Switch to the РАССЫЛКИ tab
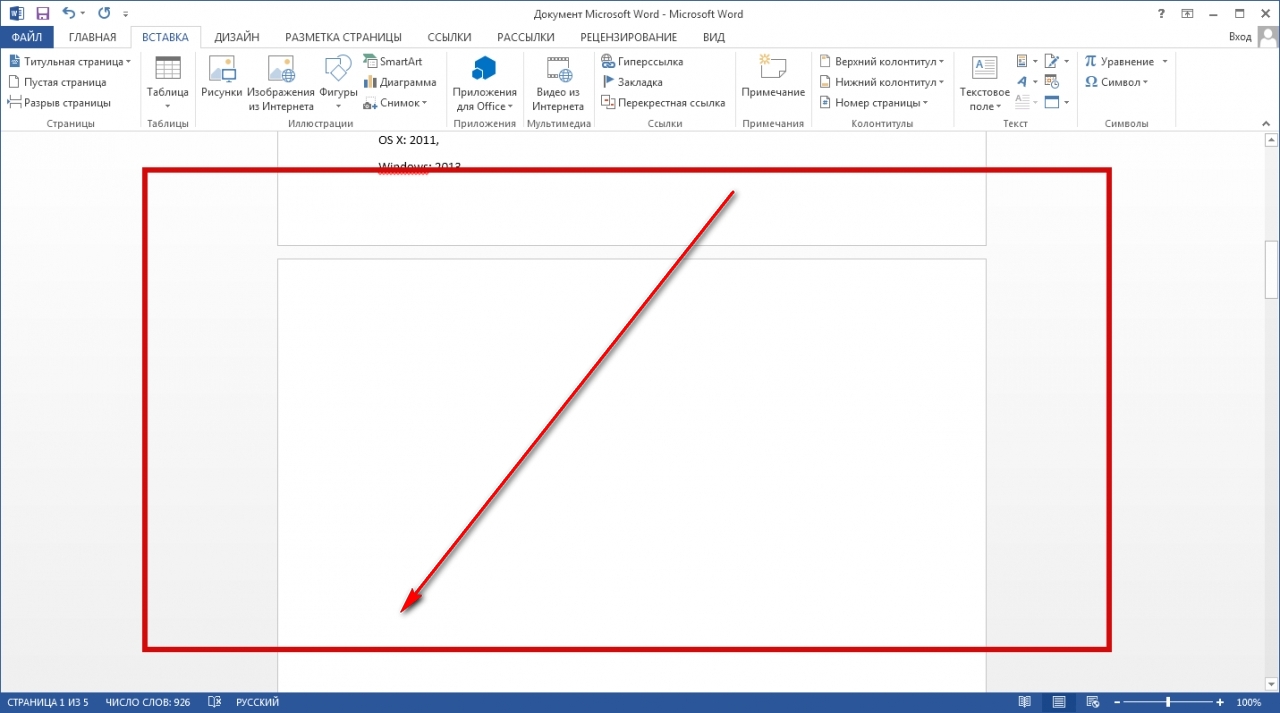The image size is (1280, 713). point(525,37)
